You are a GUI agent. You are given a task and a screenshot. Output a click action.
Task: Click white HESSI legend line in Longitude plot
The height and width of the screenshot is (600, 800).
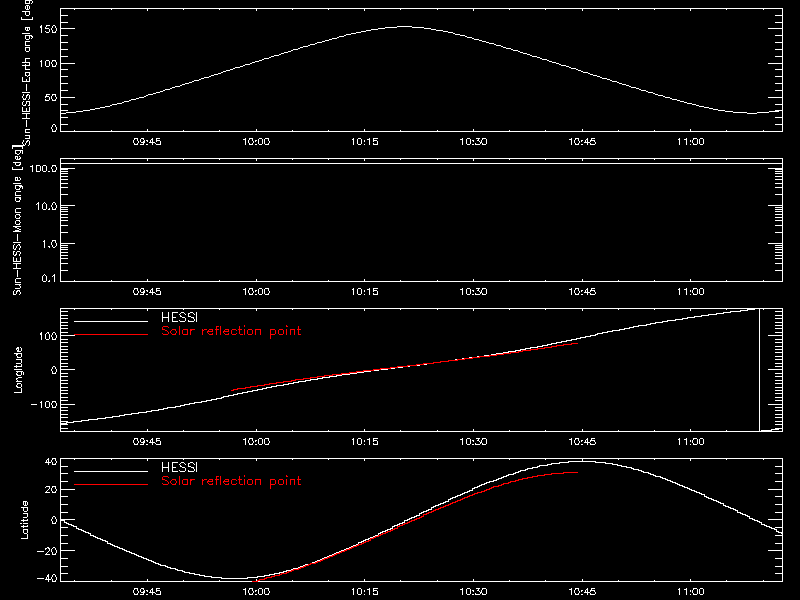tap(111, 321)
